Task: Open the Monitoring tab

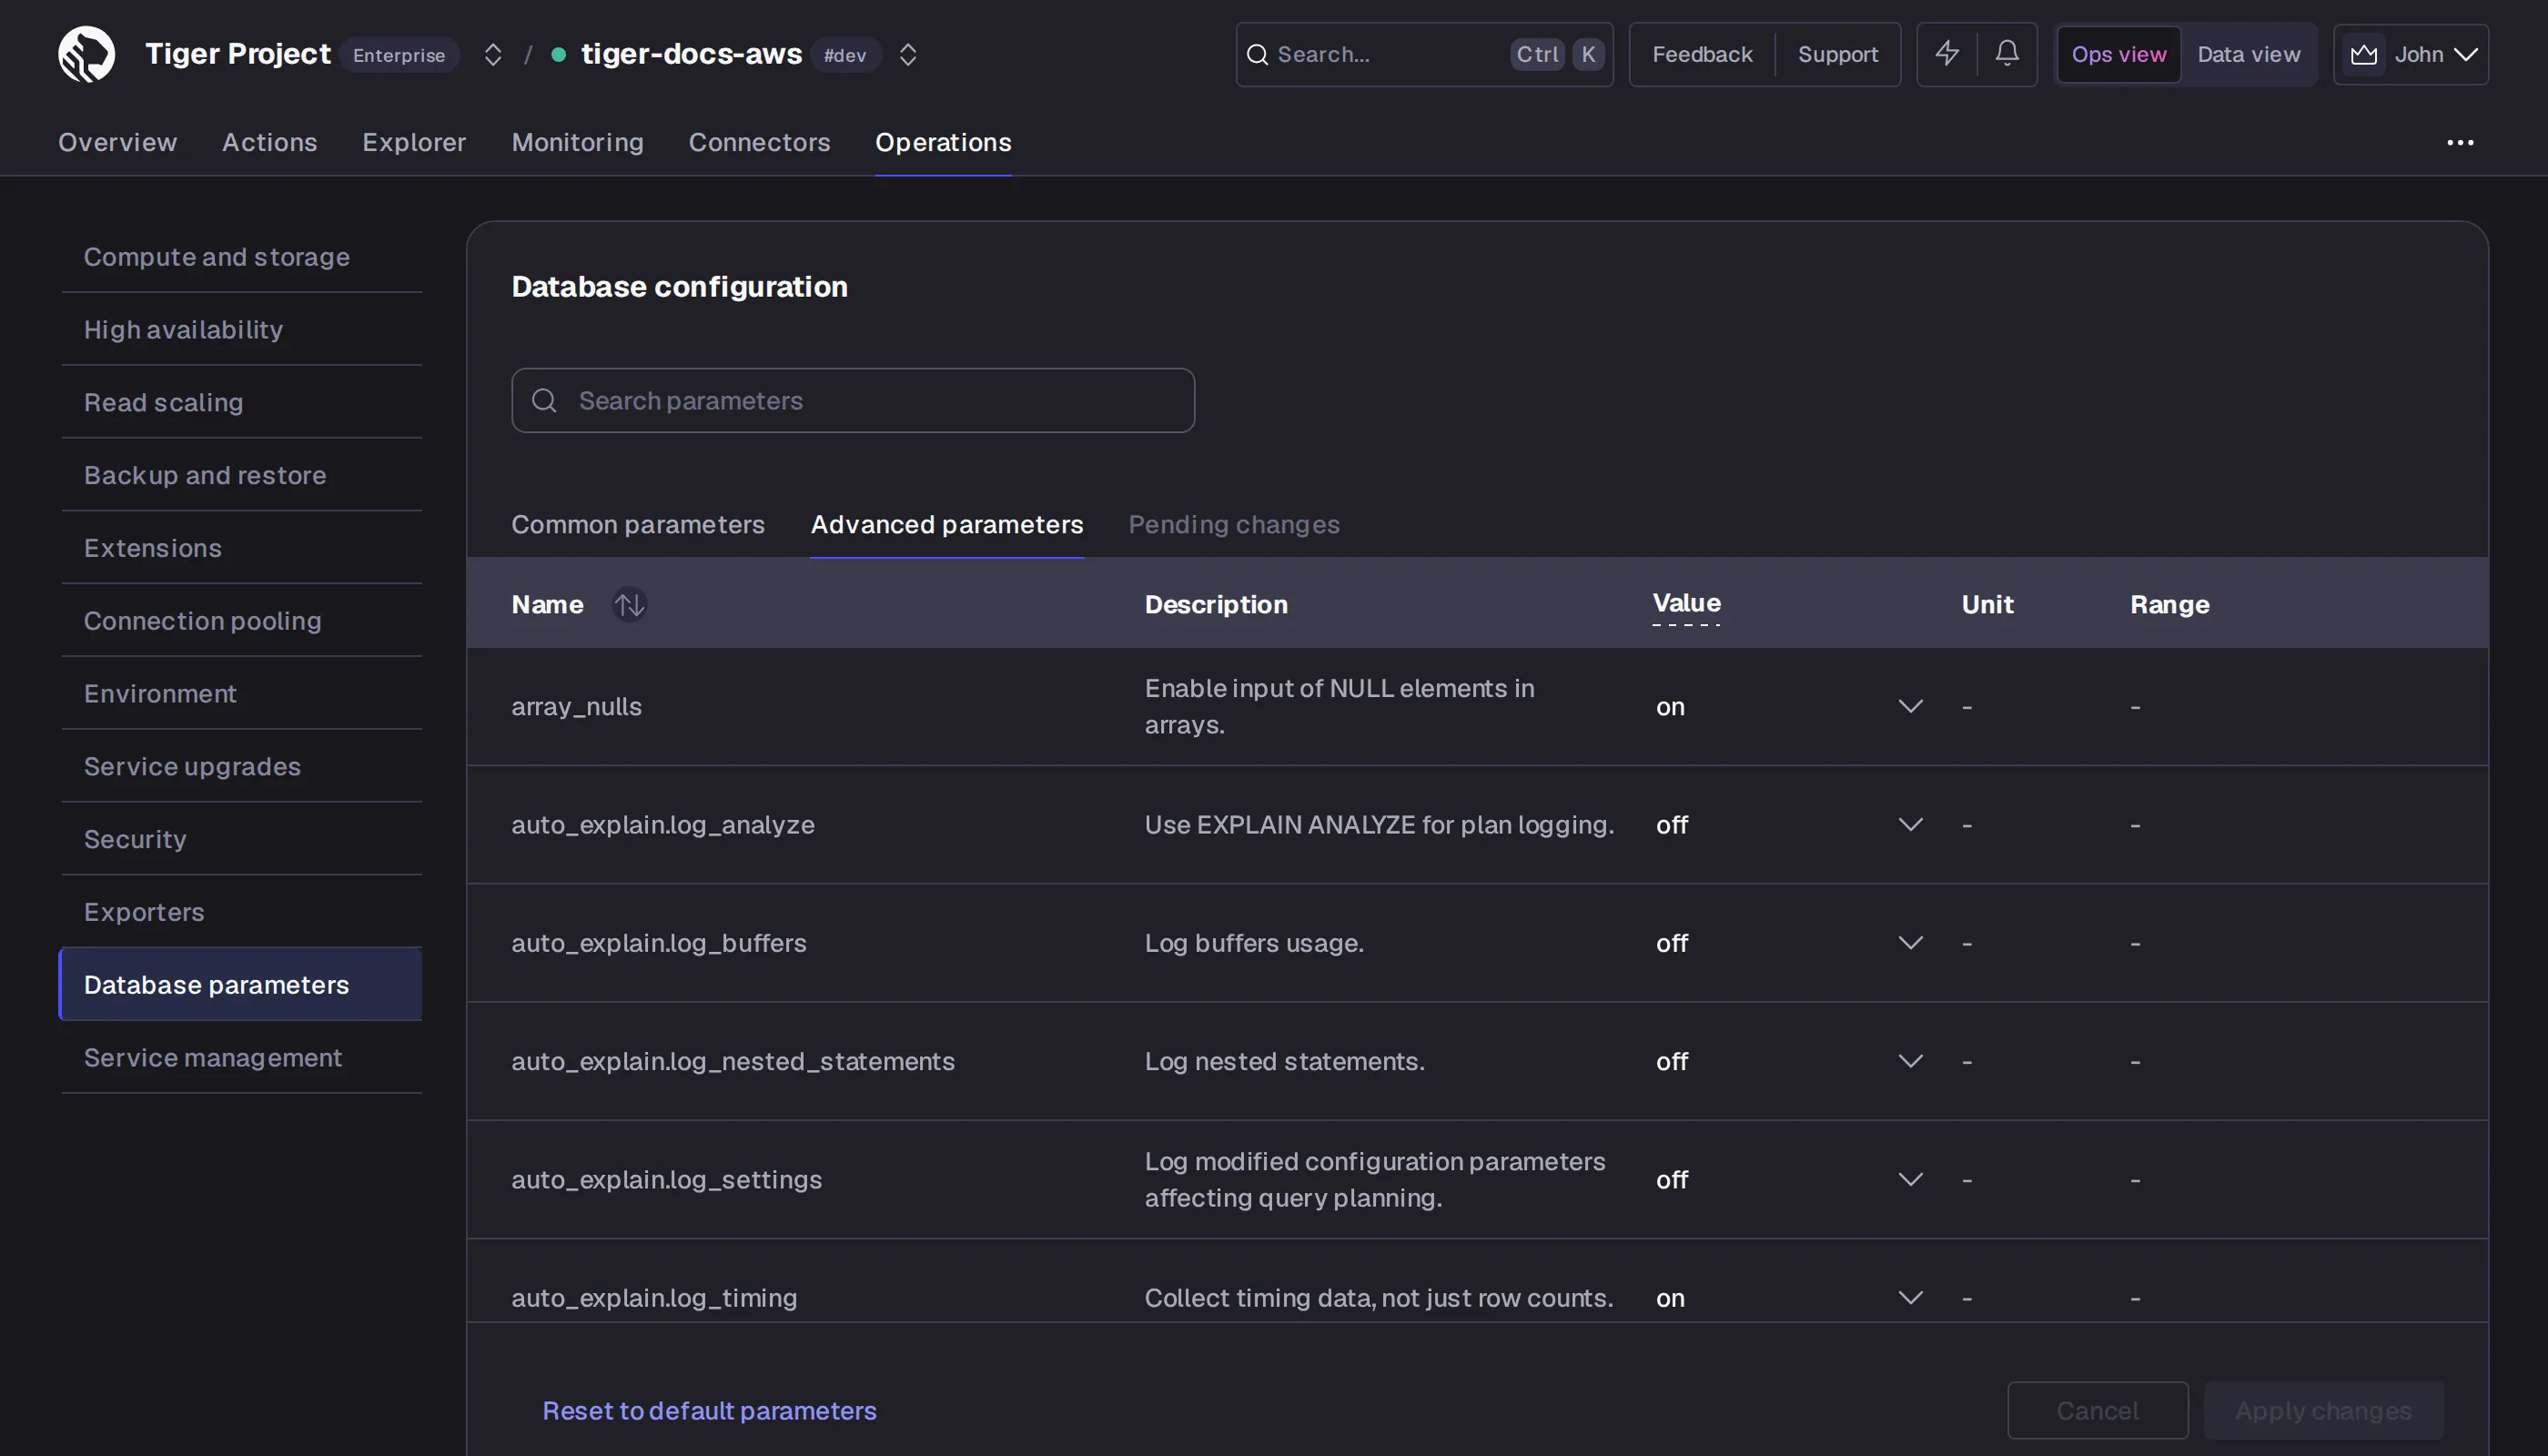Action: pyautogui.click(x=577, y=142)
